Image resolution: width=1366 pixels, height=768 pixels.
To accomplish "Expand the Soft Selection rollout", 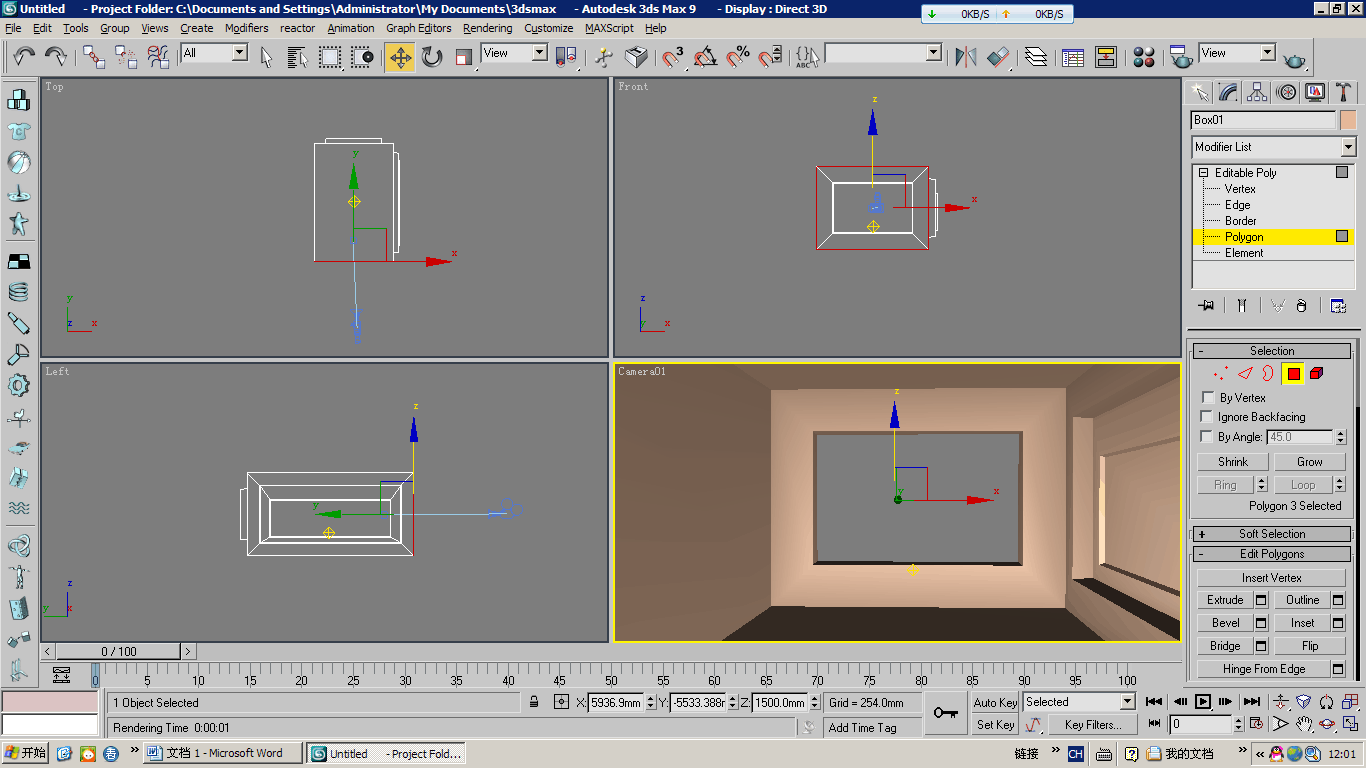I will pos(1272,534).
